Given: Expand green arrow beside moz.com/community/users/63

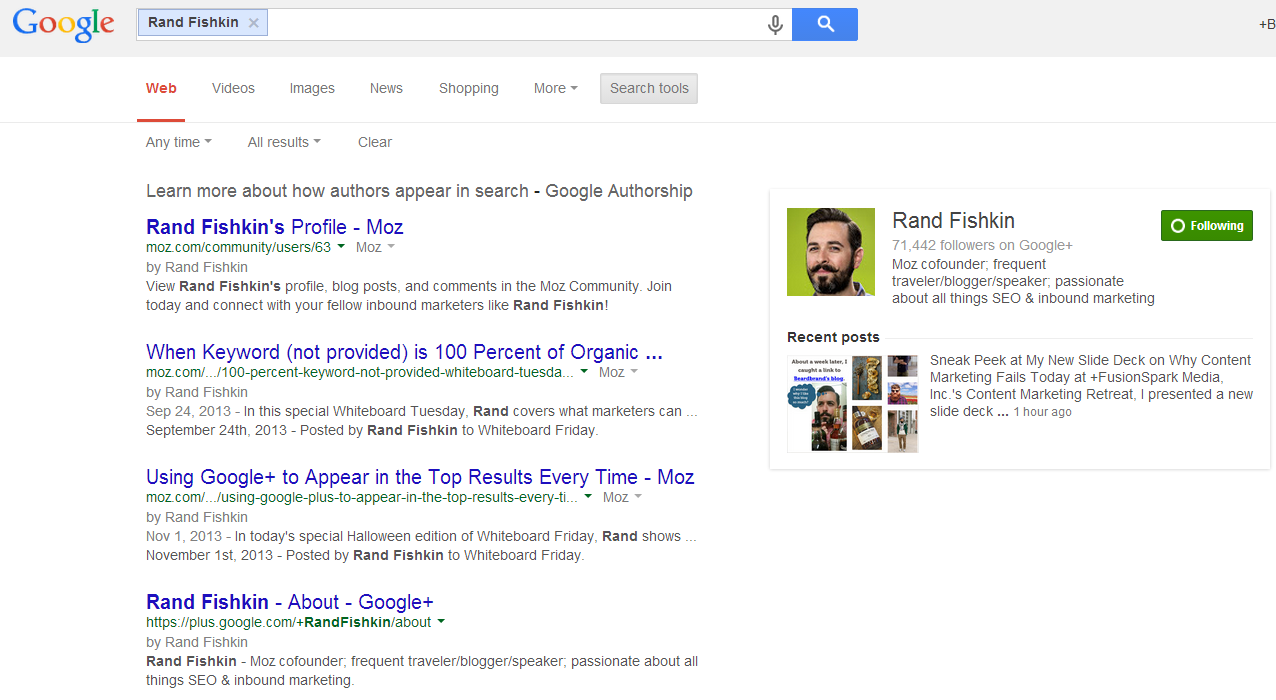Looking at the screenshot, I should tap(341, 246).
